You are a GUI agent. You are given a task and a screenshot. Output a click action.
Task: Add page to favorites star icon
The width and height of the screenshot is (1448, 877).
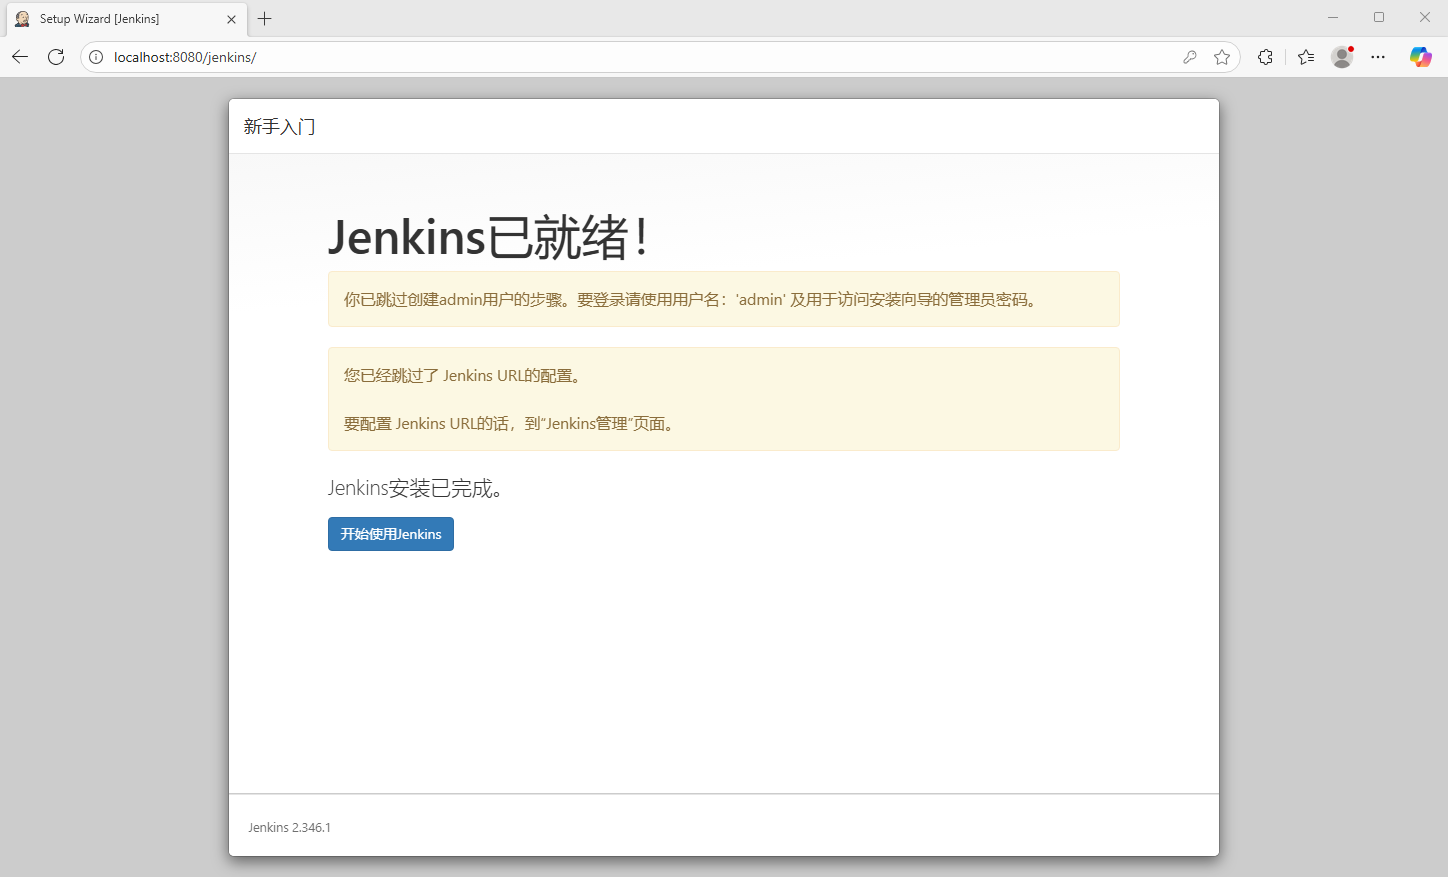click(1222, 57)
